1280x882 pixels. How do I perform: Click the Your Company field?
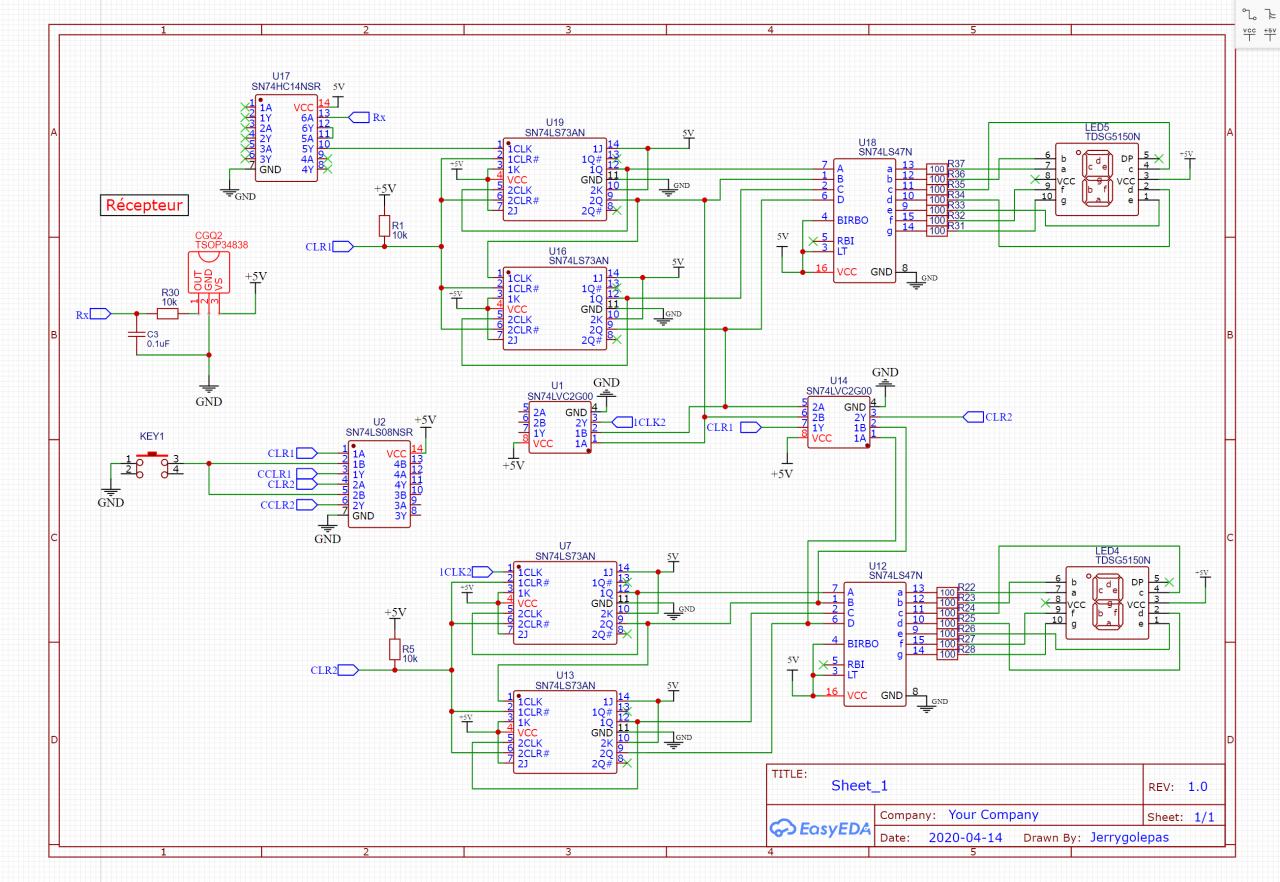click(x=993, y=815)
